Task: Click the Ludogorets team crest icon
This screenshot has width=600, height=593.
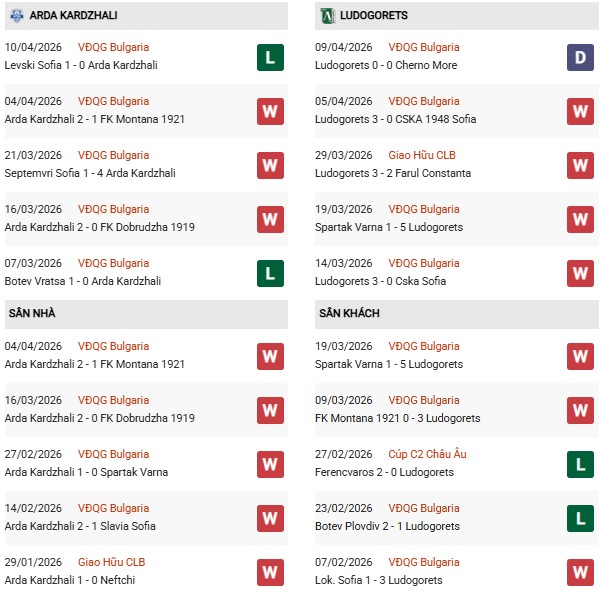Action: point(327,16)
